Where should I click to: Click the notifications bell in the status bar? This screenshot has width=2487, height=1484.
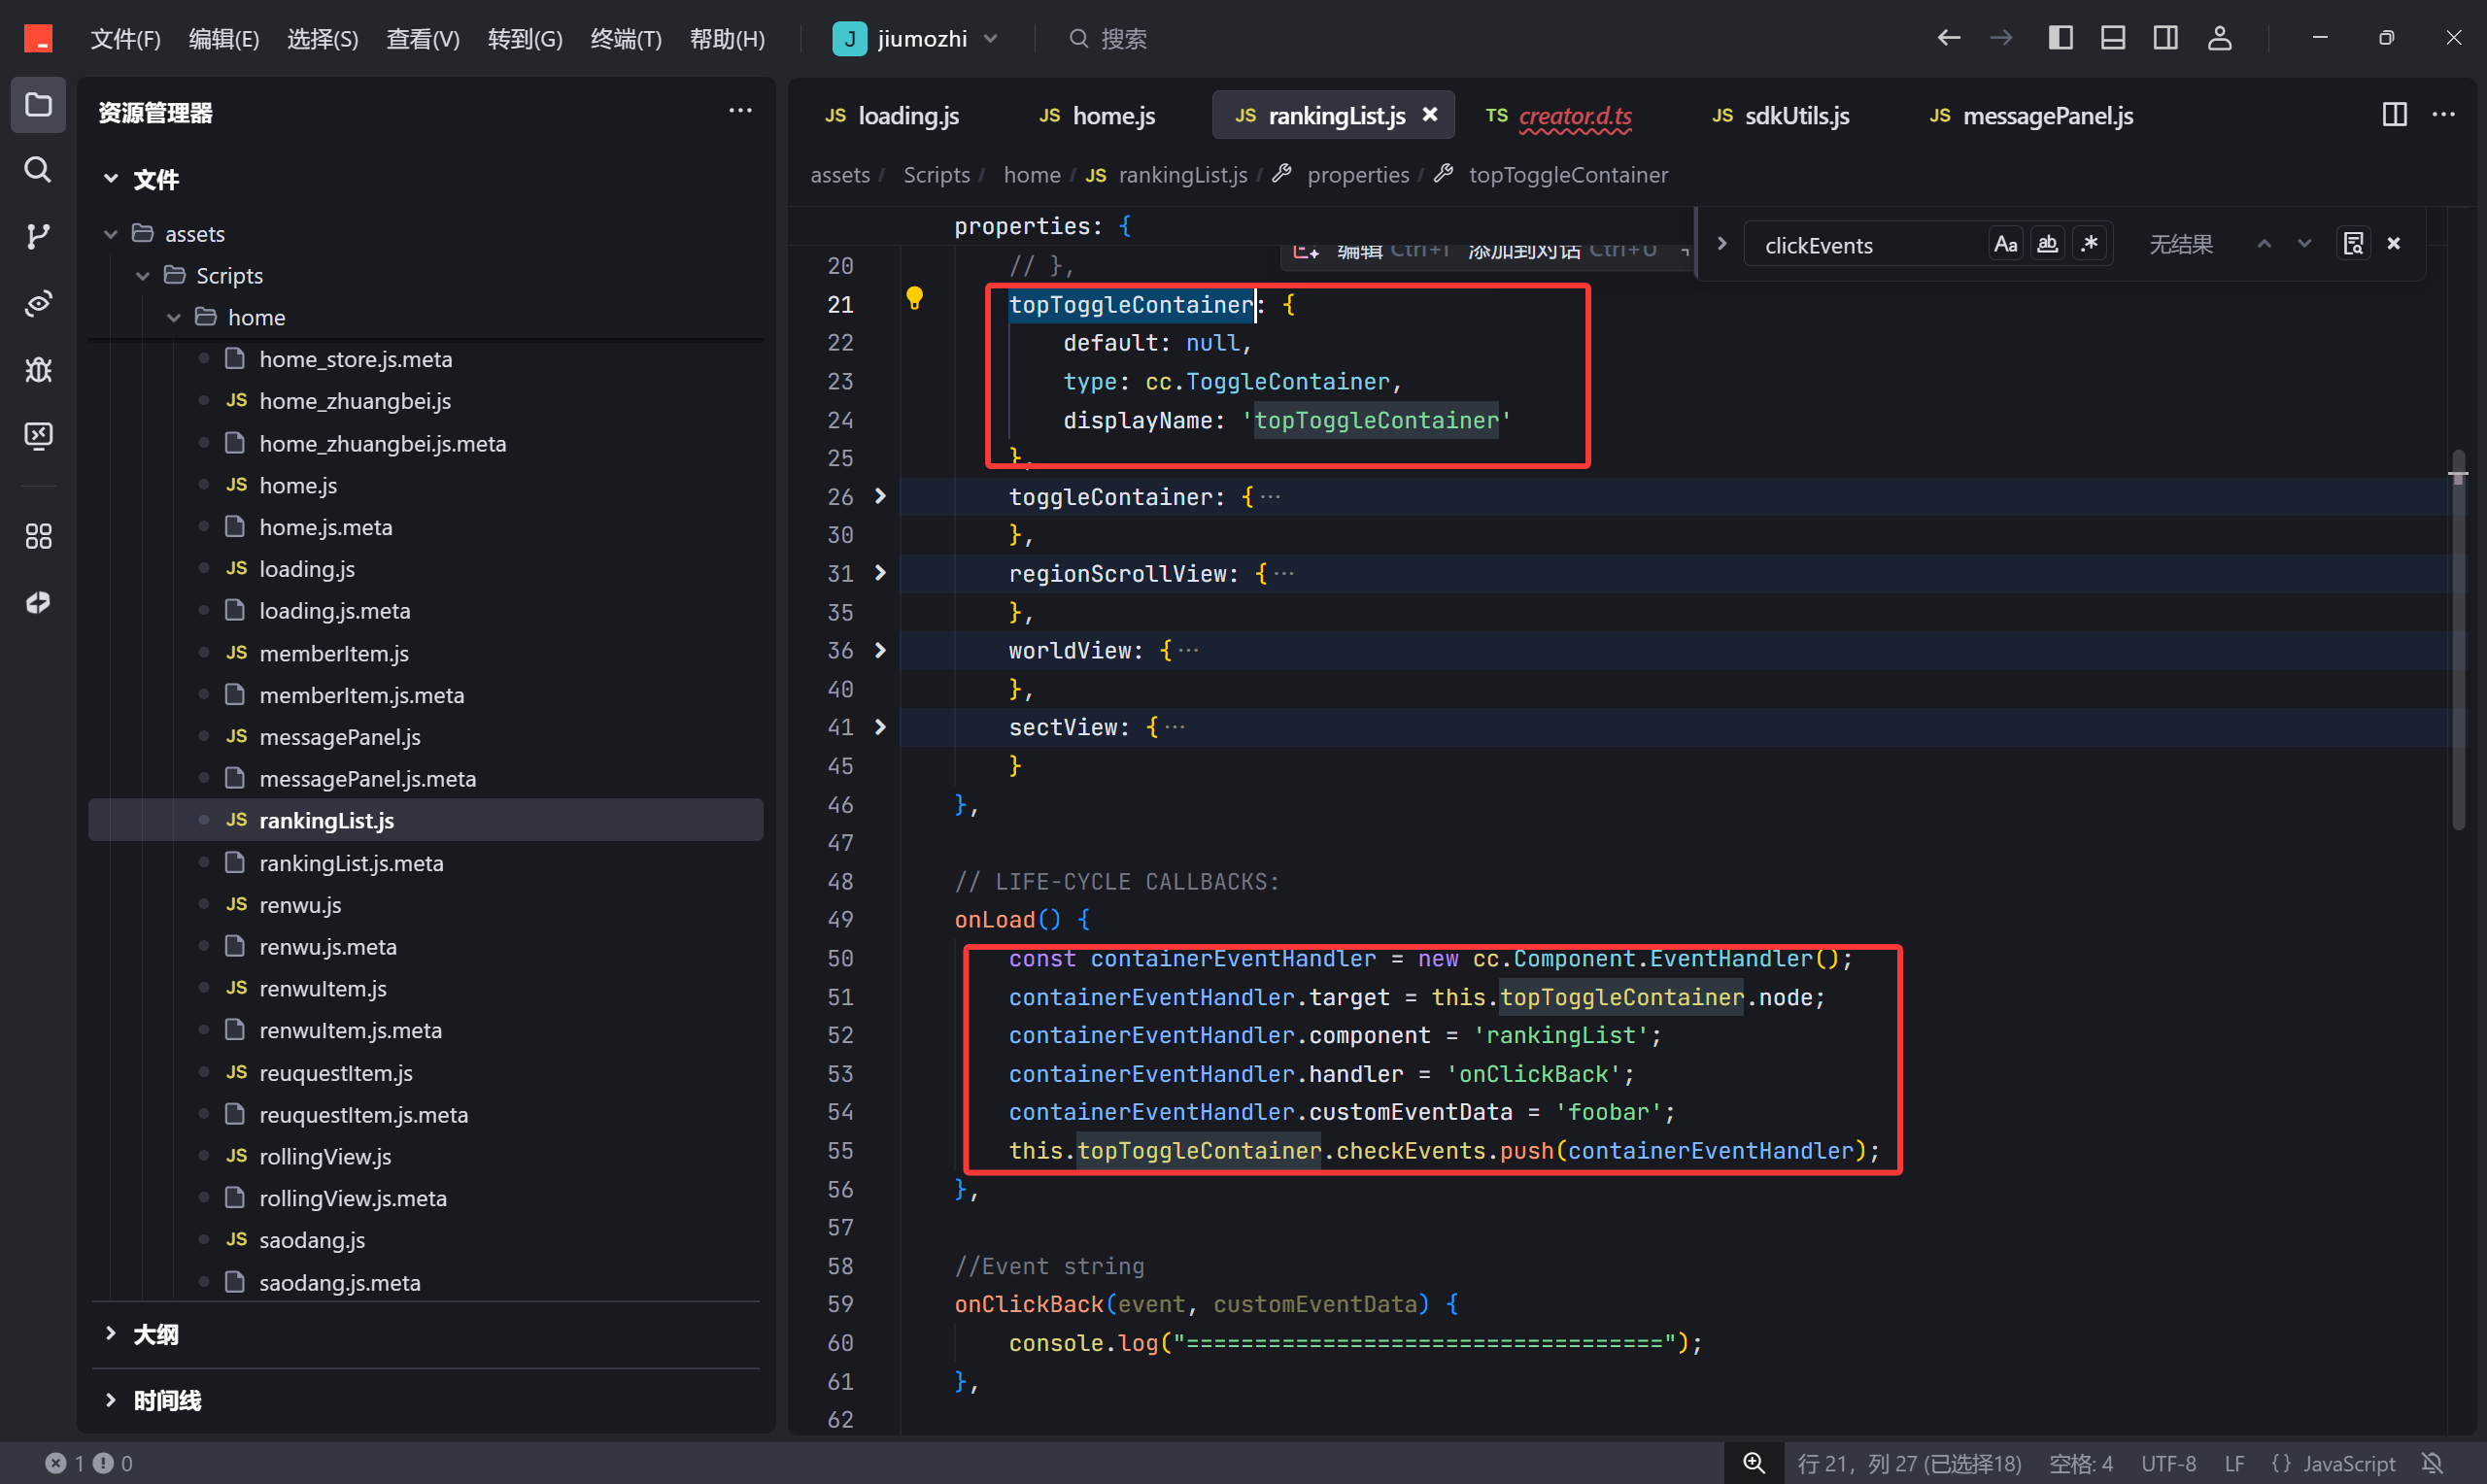pyautogui.click(x=2433, y=1463)
